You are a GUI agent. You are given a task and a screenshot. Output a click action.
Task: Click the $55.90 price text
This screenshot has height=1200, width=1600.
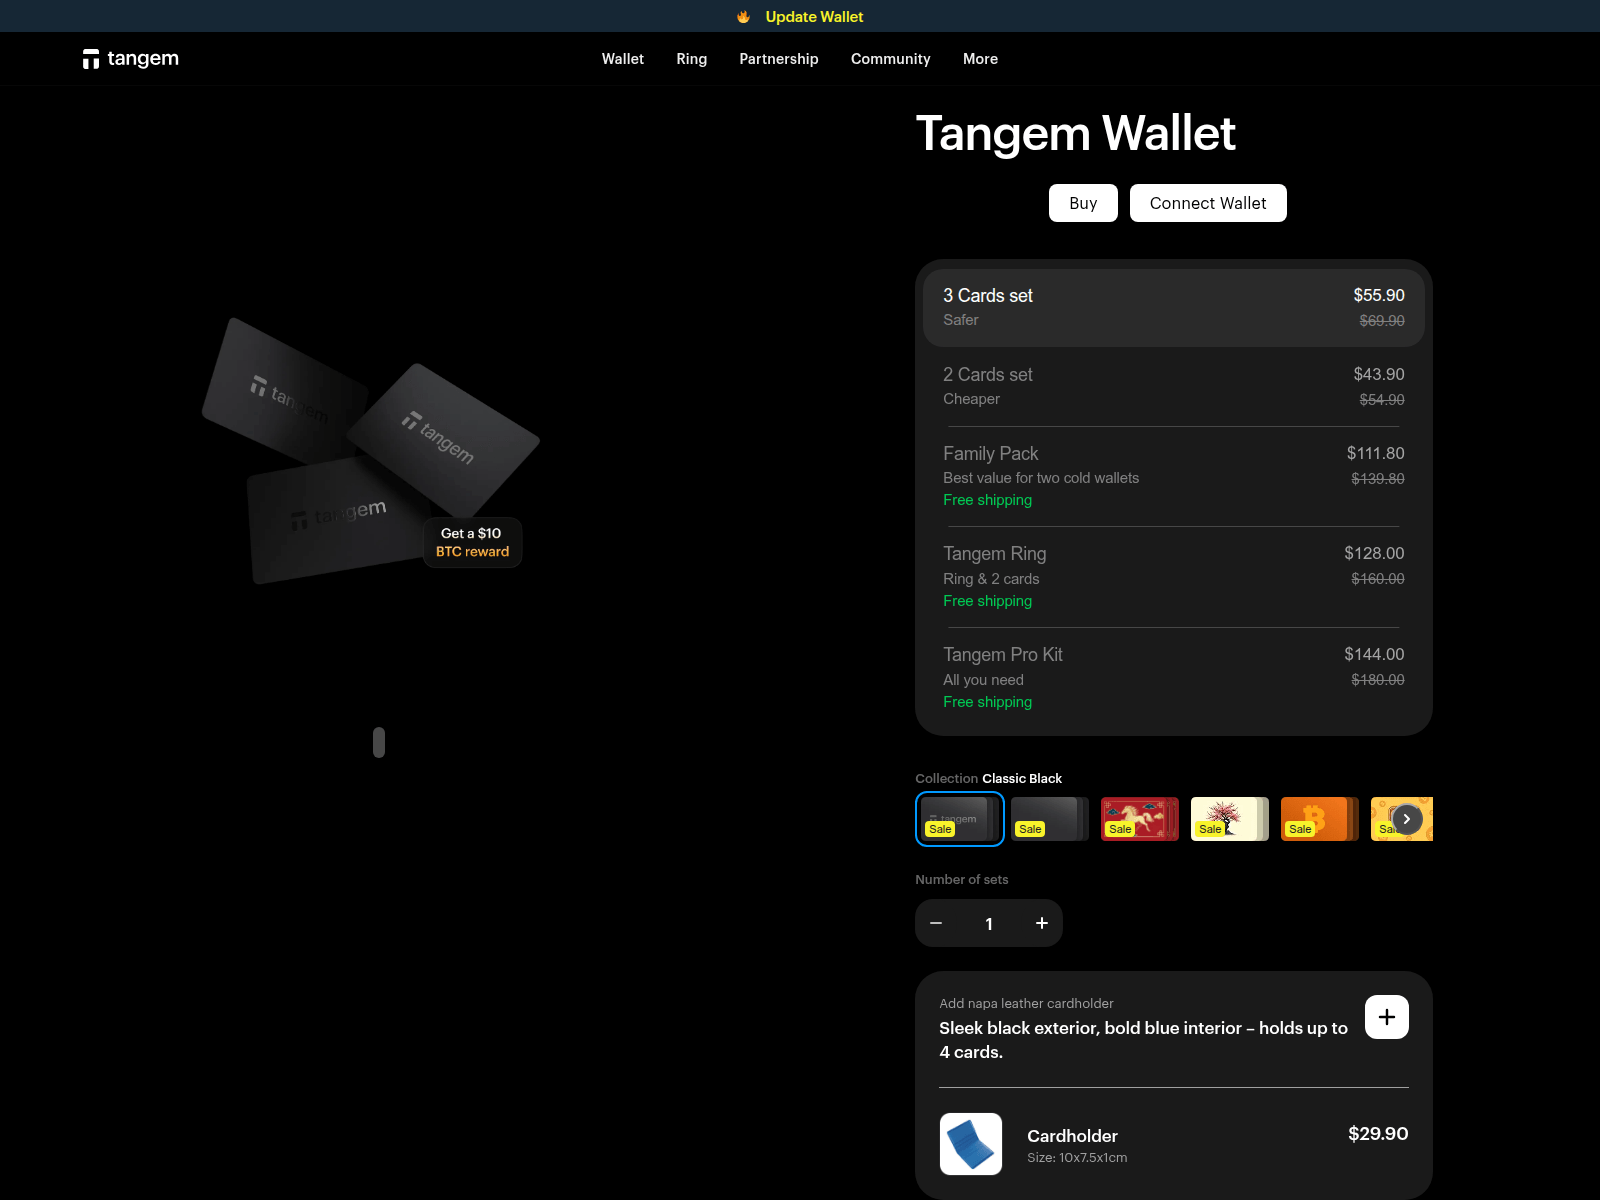click(1379, 295)
